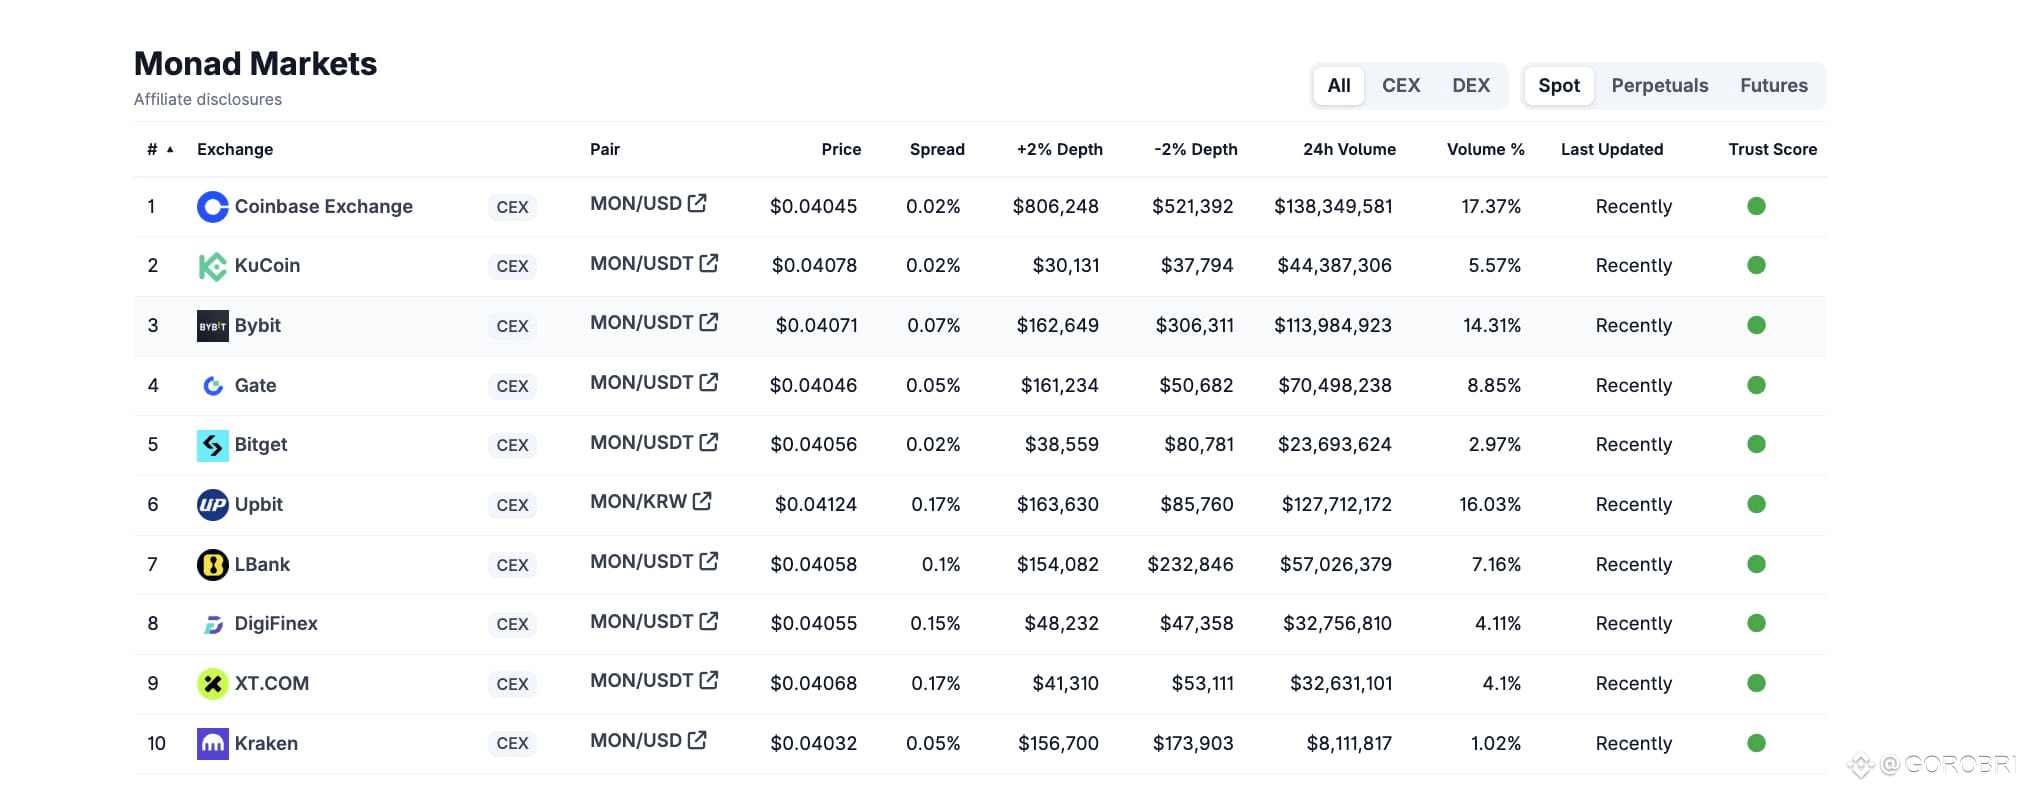Select the Futures market type
The height and width of the screenshot is (790, 2032).
1773,86
